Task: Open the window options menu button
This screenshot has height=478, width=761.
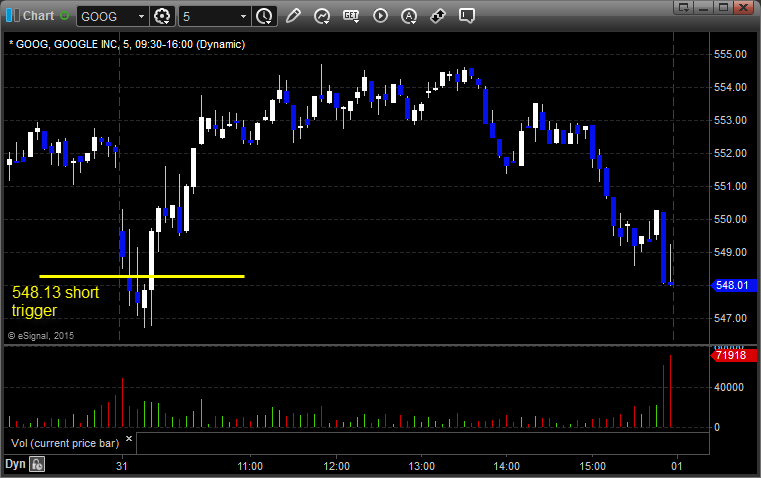Action: (x=684, y=7)
